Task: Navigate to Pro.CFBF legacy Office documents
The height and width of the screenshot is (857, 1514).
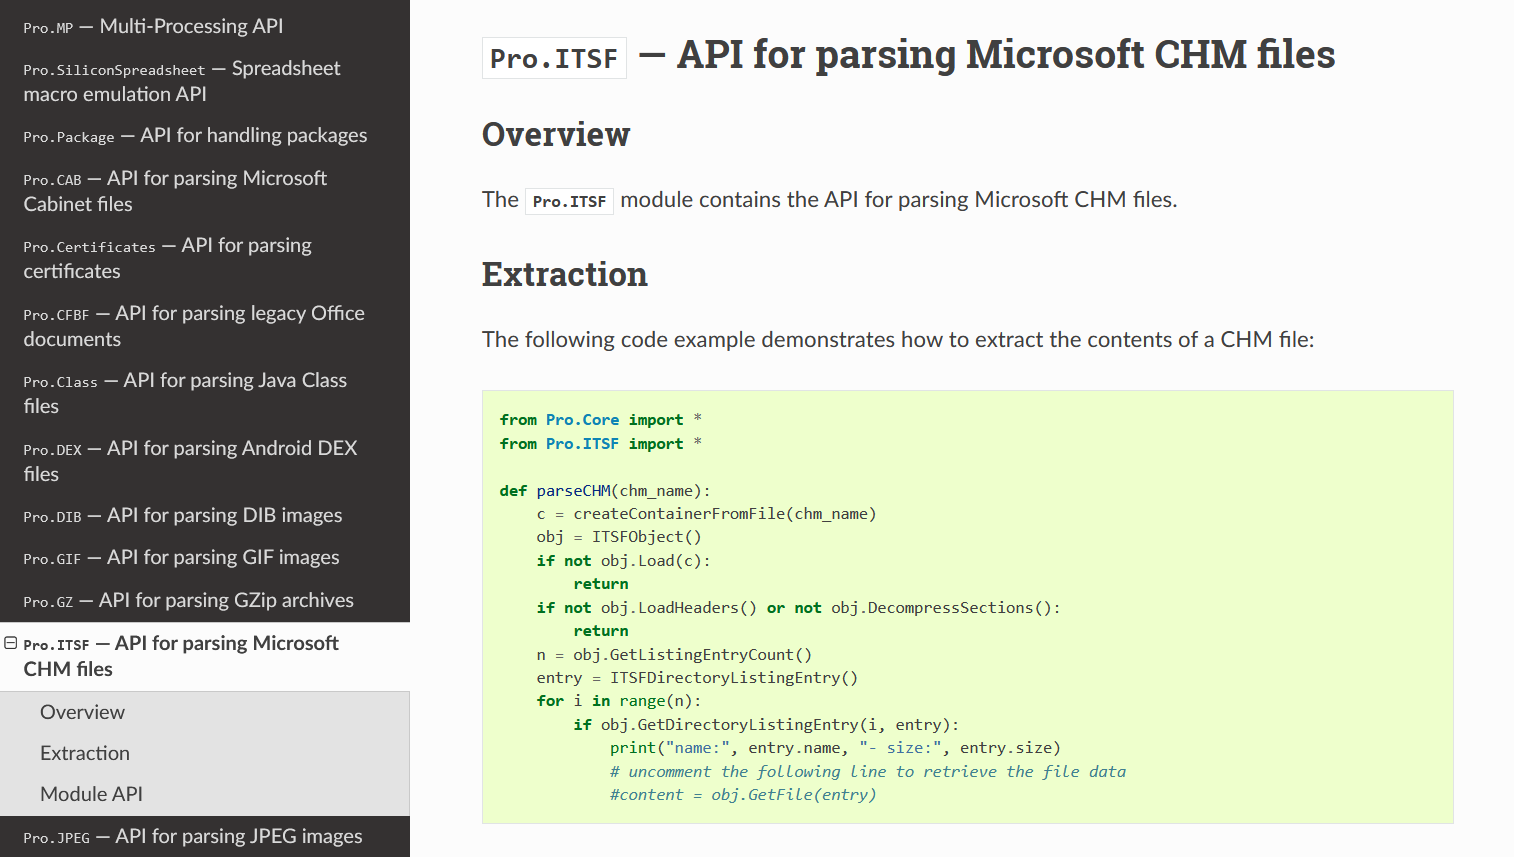Action: click(194, 326)
